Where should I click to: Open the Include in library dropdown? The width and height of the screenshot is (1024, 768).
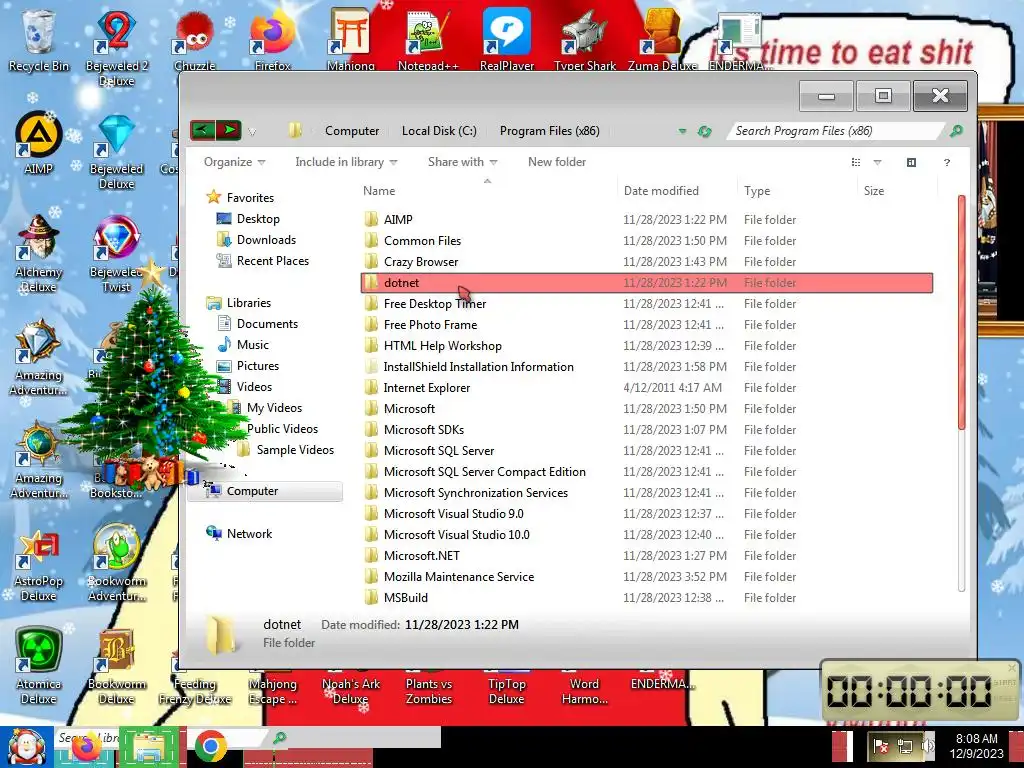pyautogui.click(x=346, y=162)
